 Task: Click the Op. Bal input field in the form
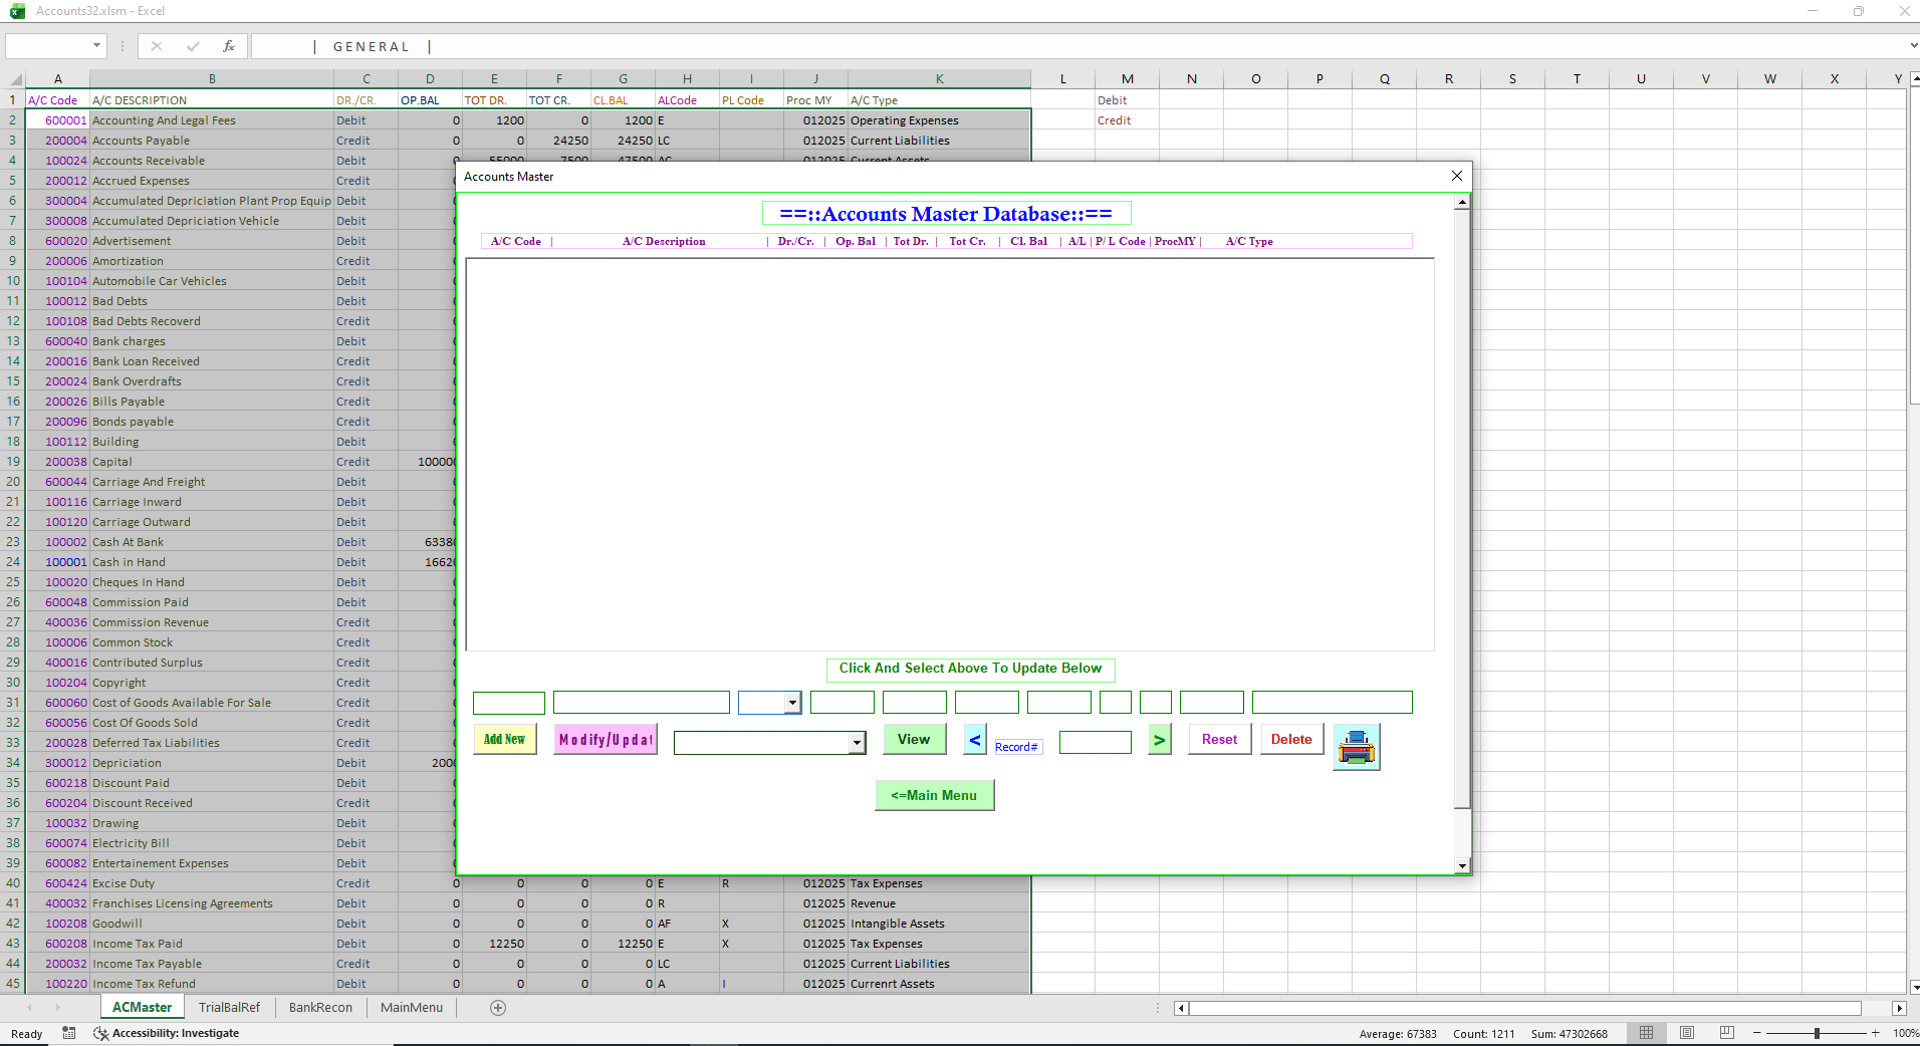[x=842, y=703]
